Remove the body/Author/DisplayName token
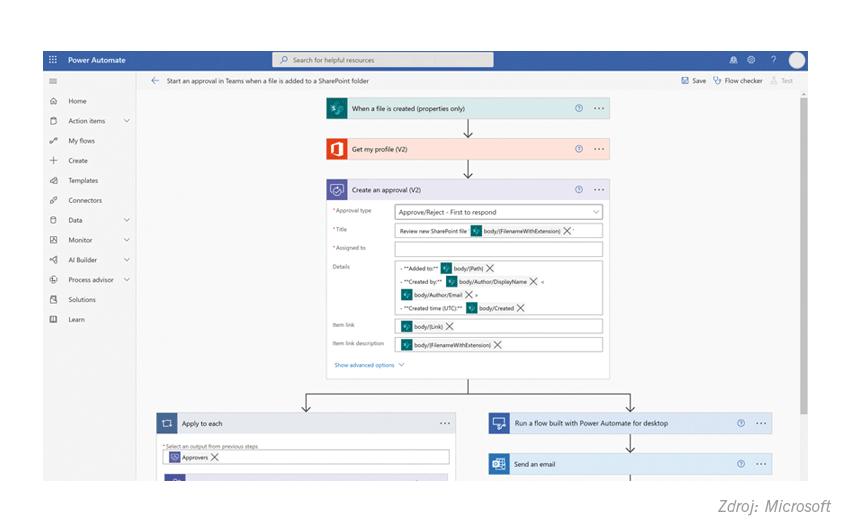The width and height of the screenshot is (850, 531). point(533,282)
